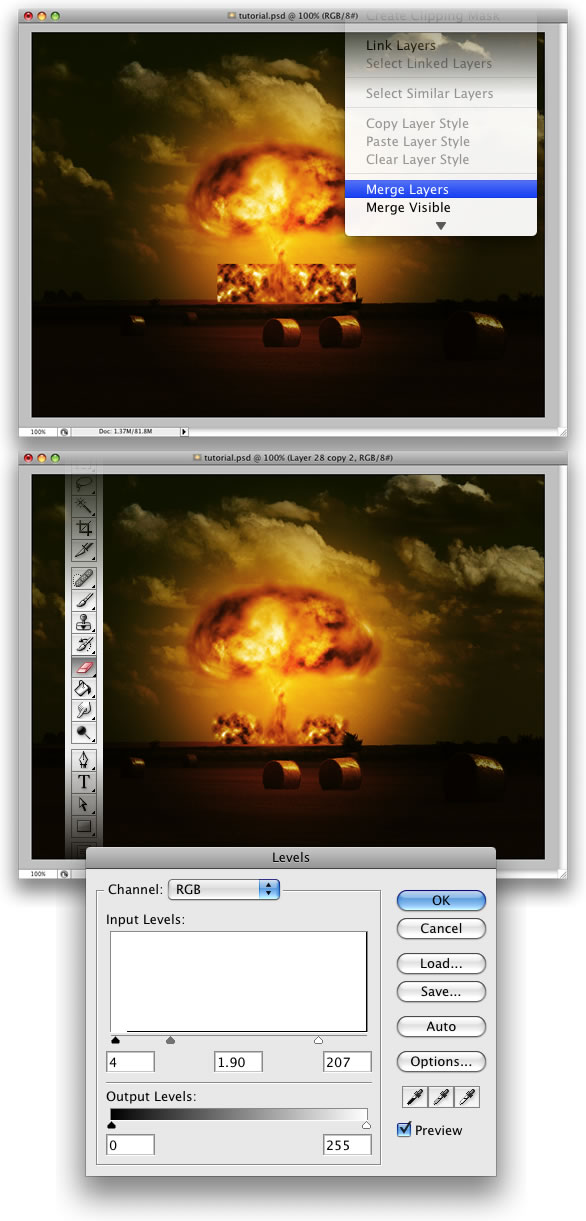This screenshot has height=1221, width=586.
Task: Select the Pen tool
Action: click(x=85, y=760)
